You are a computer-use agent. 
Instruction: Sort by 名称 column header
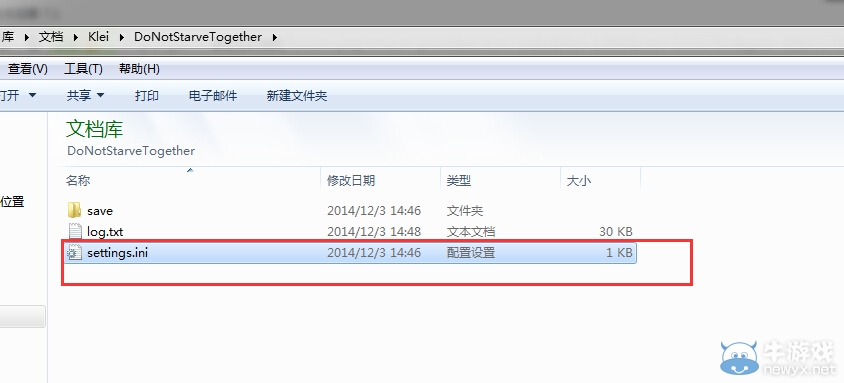78,181
